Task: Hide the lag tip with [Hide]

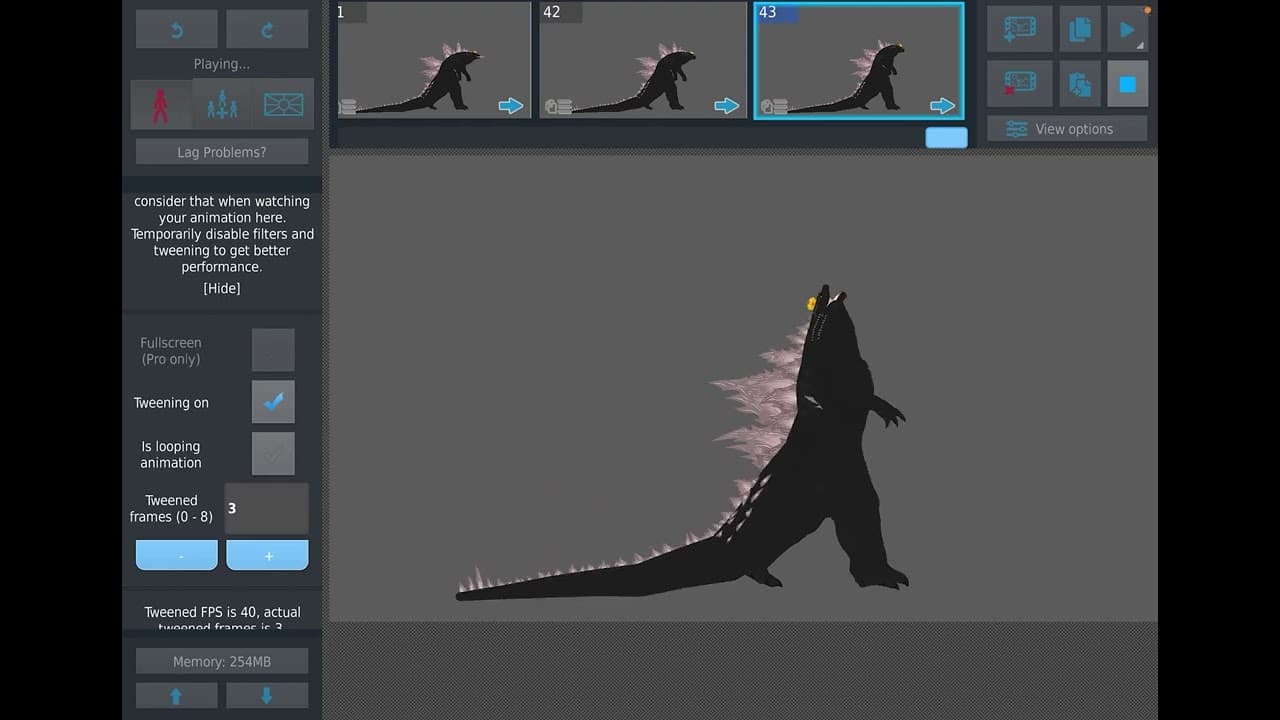Action: (x=222, y=288)
